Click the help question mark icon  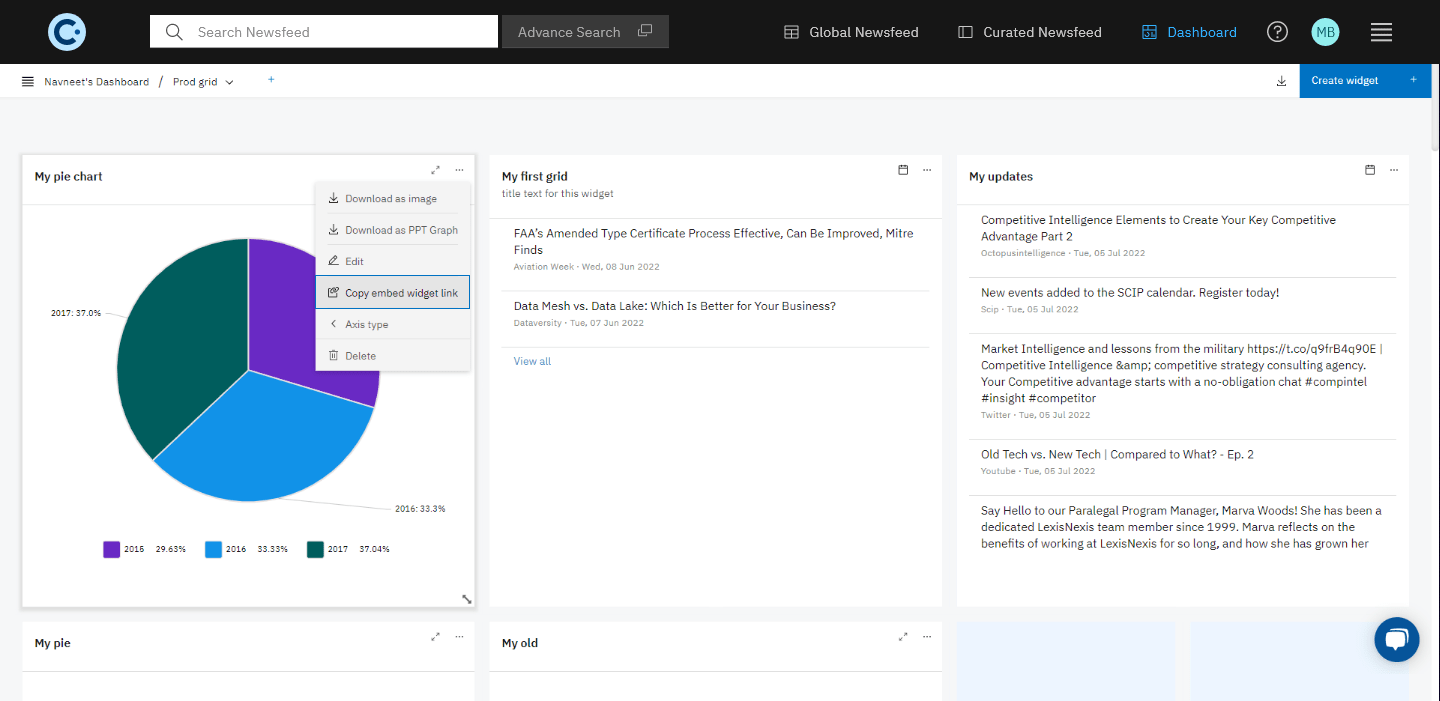[x=1277, y=32]
